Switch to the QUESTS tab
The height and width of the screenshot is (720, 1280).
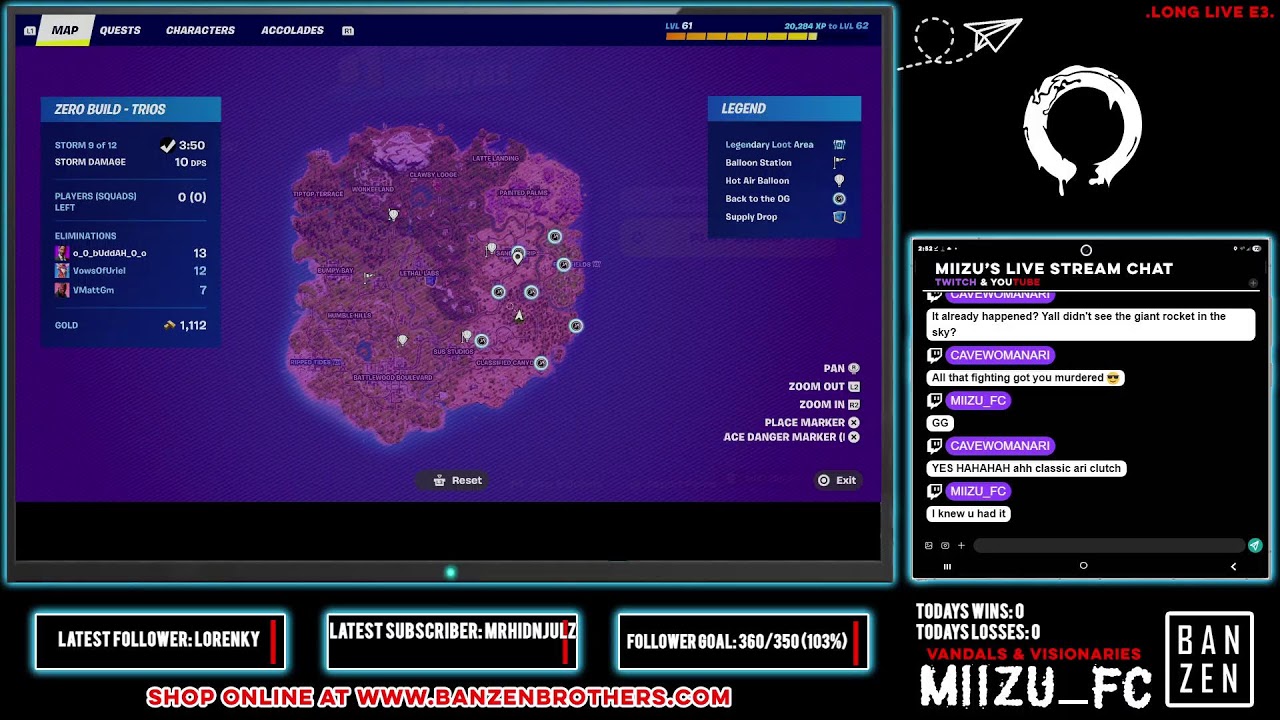(x=120, y=30)
